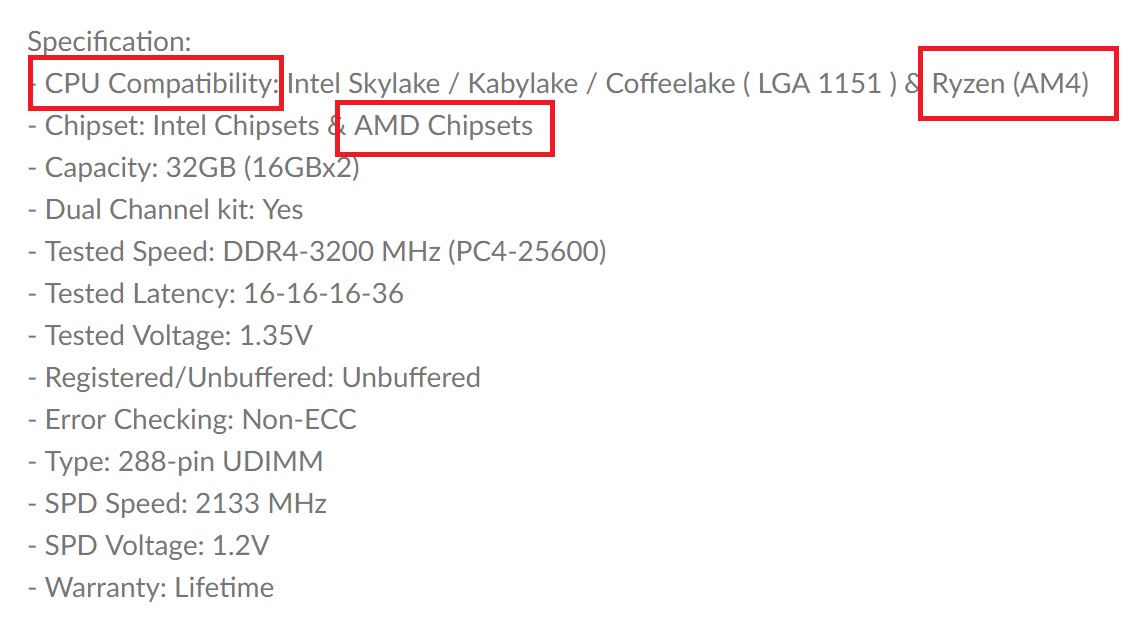1130x641 pixels.
Task: Click the Type: 288-pin UDIMM line
Action: coord(175,461)
